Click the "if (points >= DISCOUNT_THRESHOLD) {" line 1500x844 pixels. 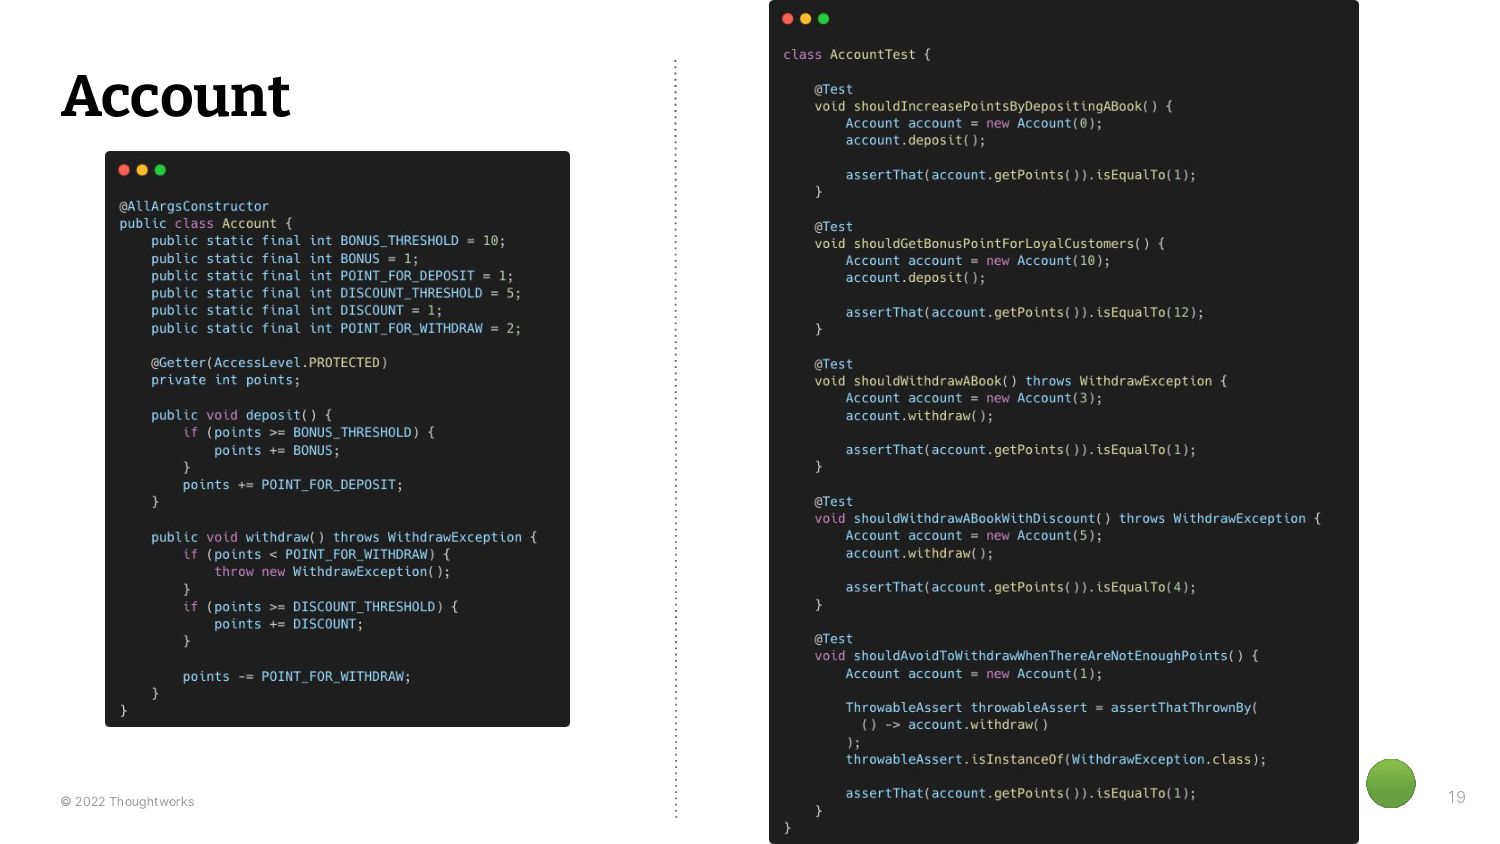click(321, 607)
